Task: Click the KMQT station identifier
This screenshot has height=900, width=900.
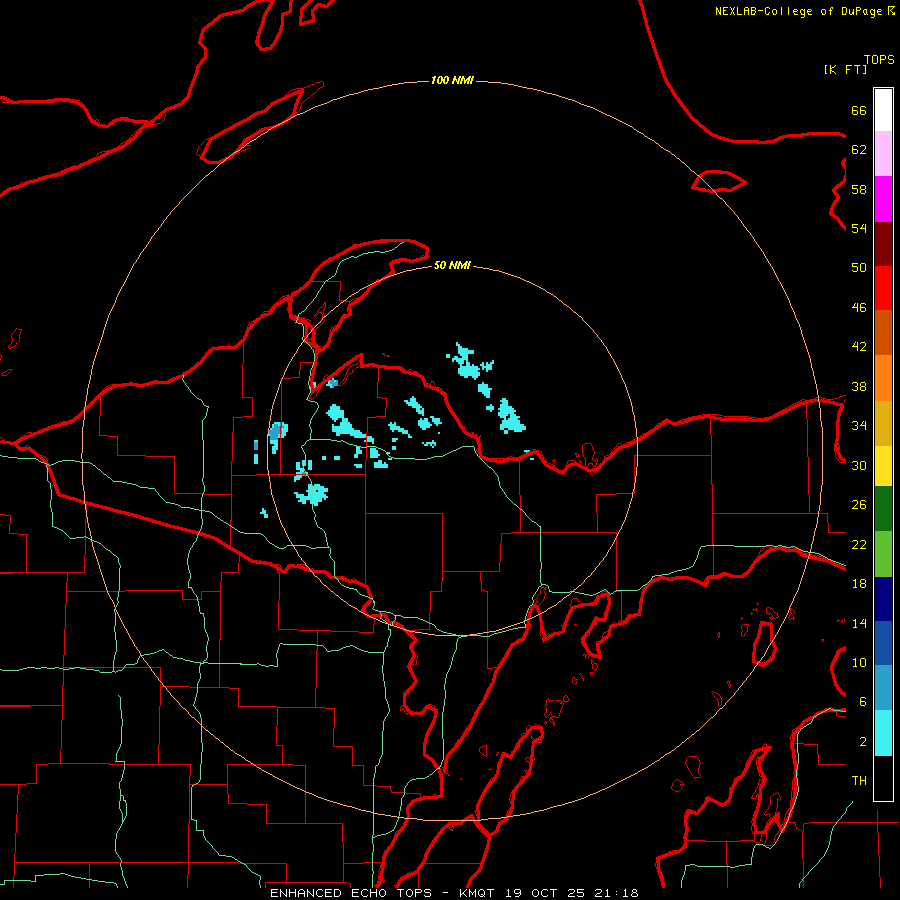Action: tap(476, 893)
